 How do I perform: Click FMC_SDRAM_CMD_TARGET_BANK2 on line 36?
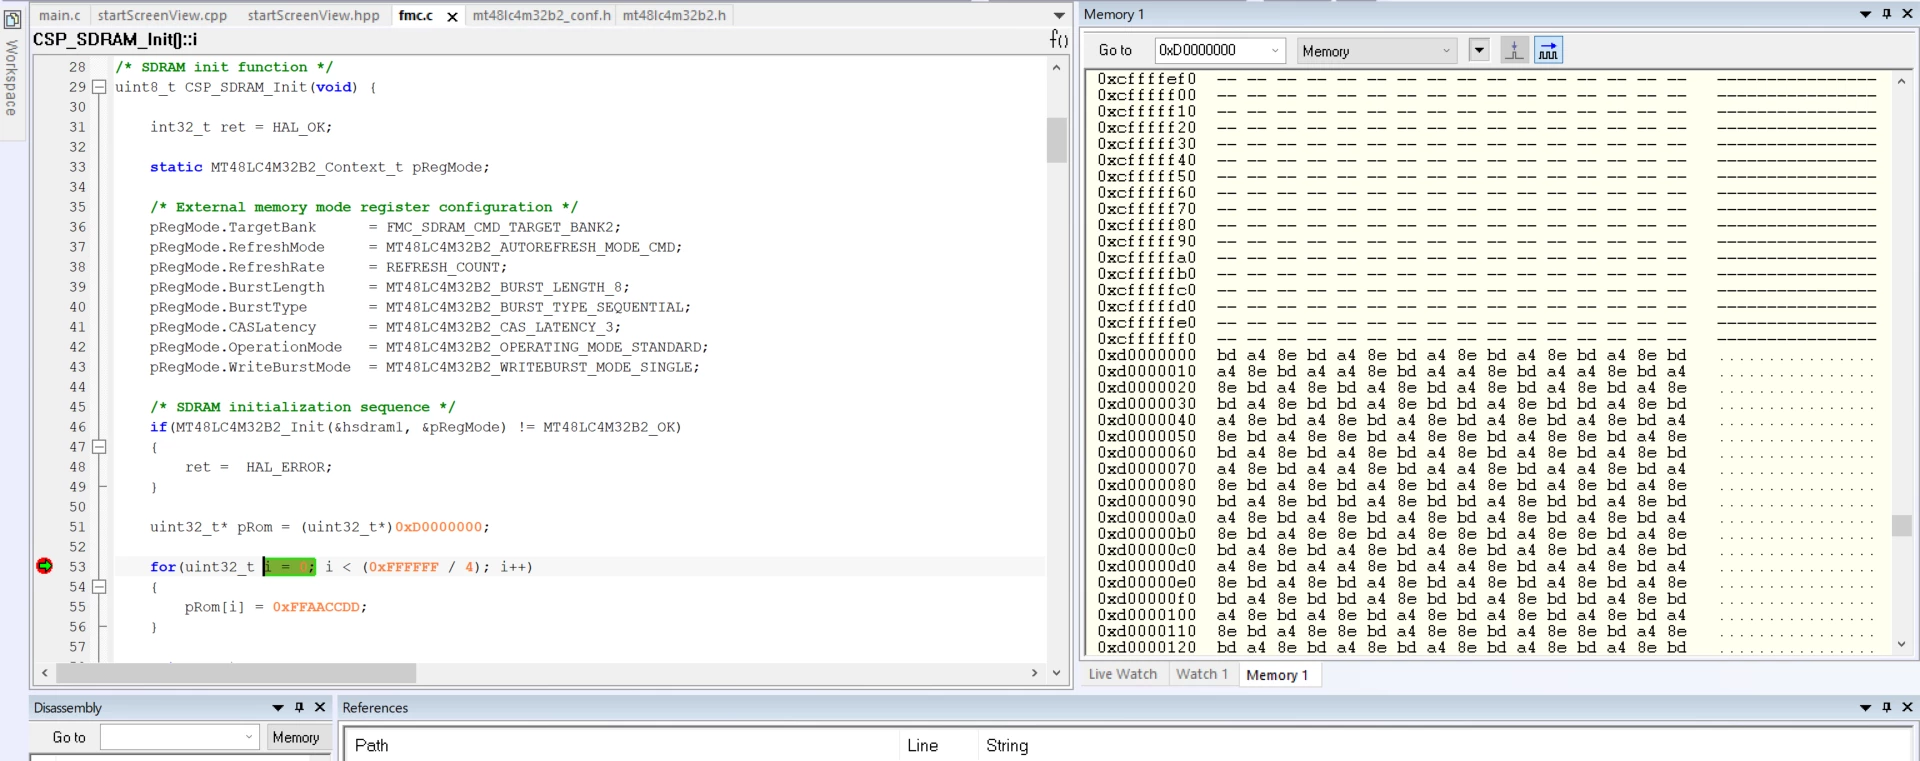499,227
